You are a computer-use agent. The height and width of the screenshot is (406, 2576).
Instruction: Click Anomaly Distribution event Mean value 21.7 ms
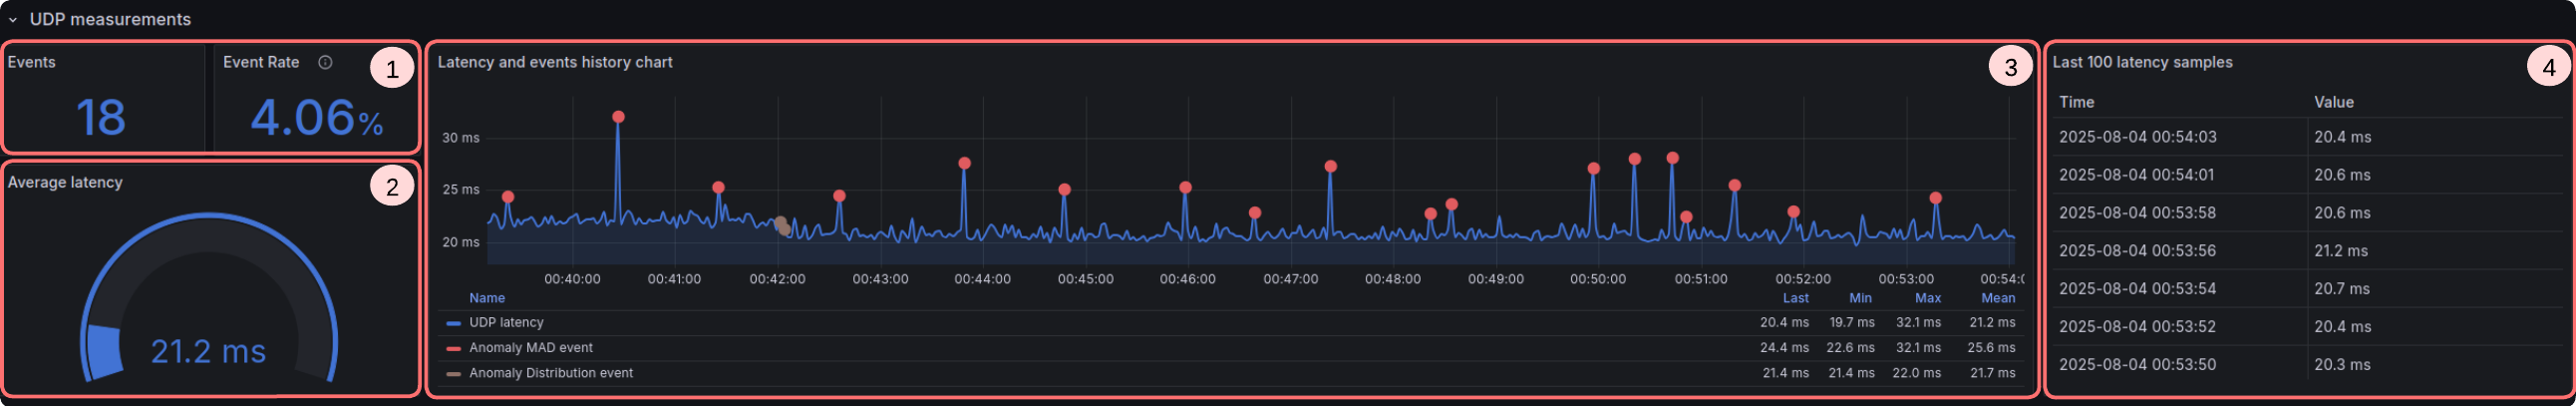[x=1992, y=373]
